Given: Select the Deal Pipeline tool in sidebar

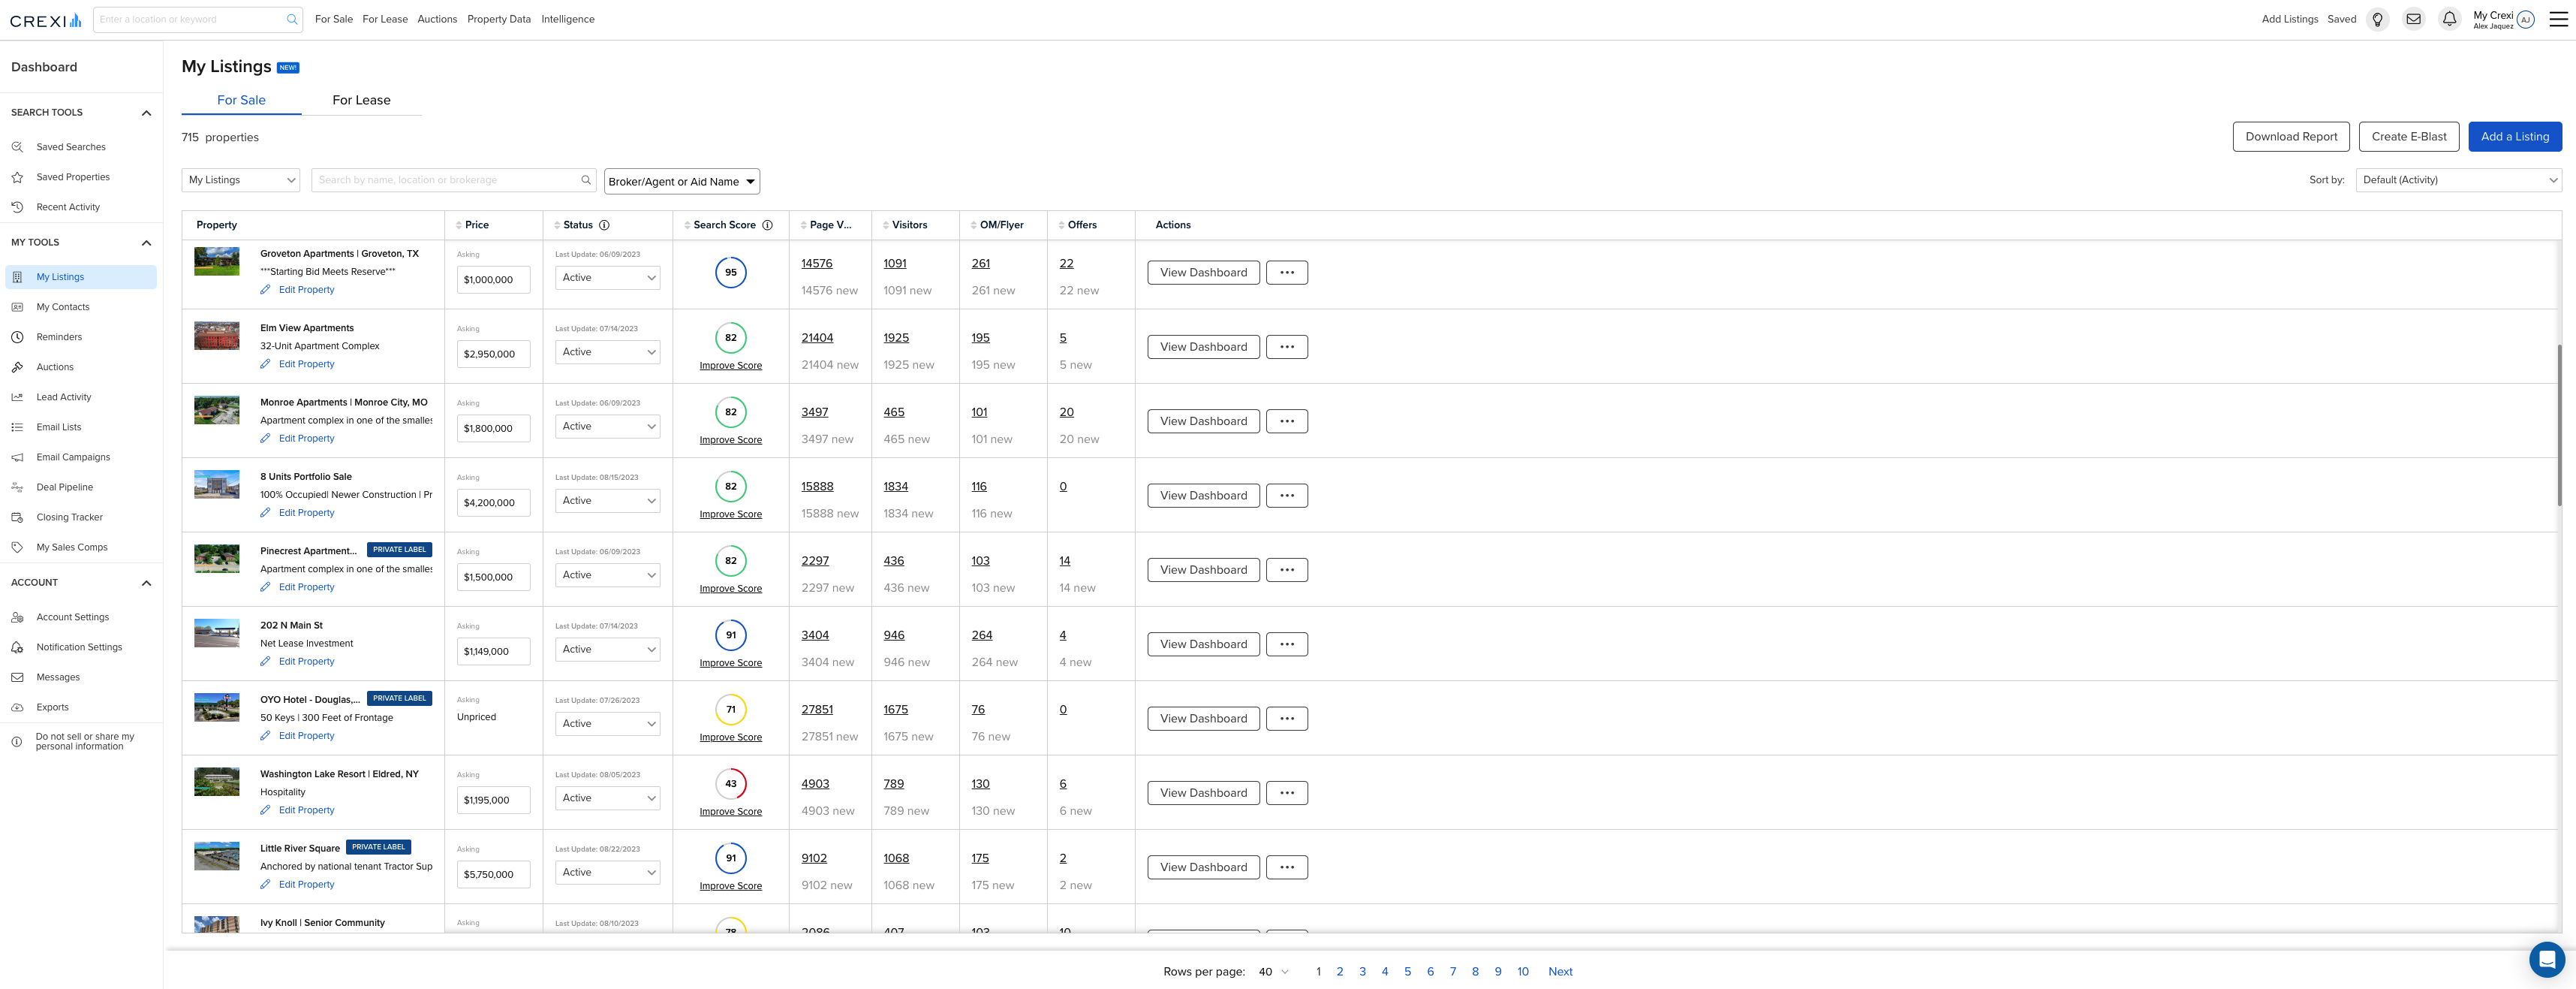Looking at the screenshot, I should point(64,487).
